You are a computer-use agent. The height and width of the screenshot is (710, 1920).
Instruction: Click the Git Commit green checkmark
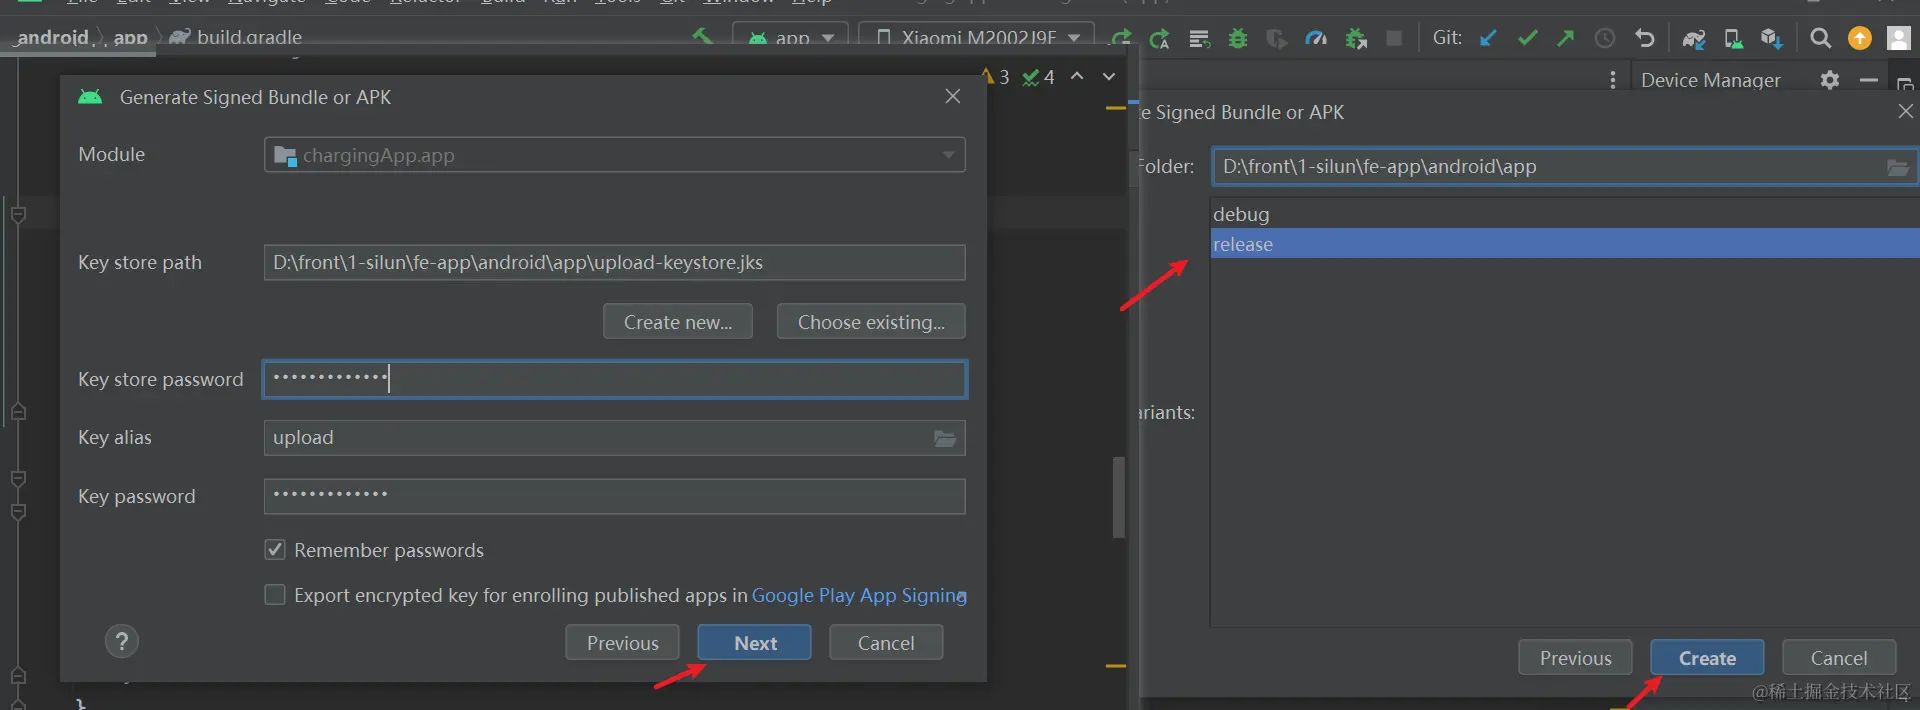1527,38
